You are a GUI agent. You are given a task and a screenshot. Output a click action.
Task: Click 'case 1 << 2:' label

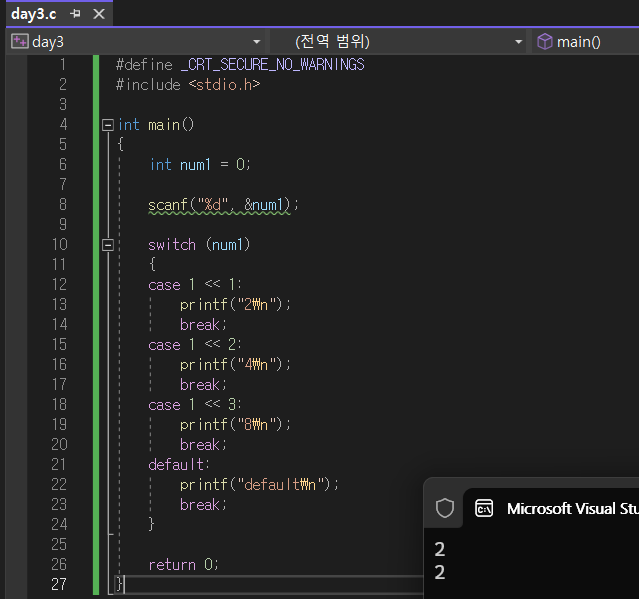pos(195,345)
